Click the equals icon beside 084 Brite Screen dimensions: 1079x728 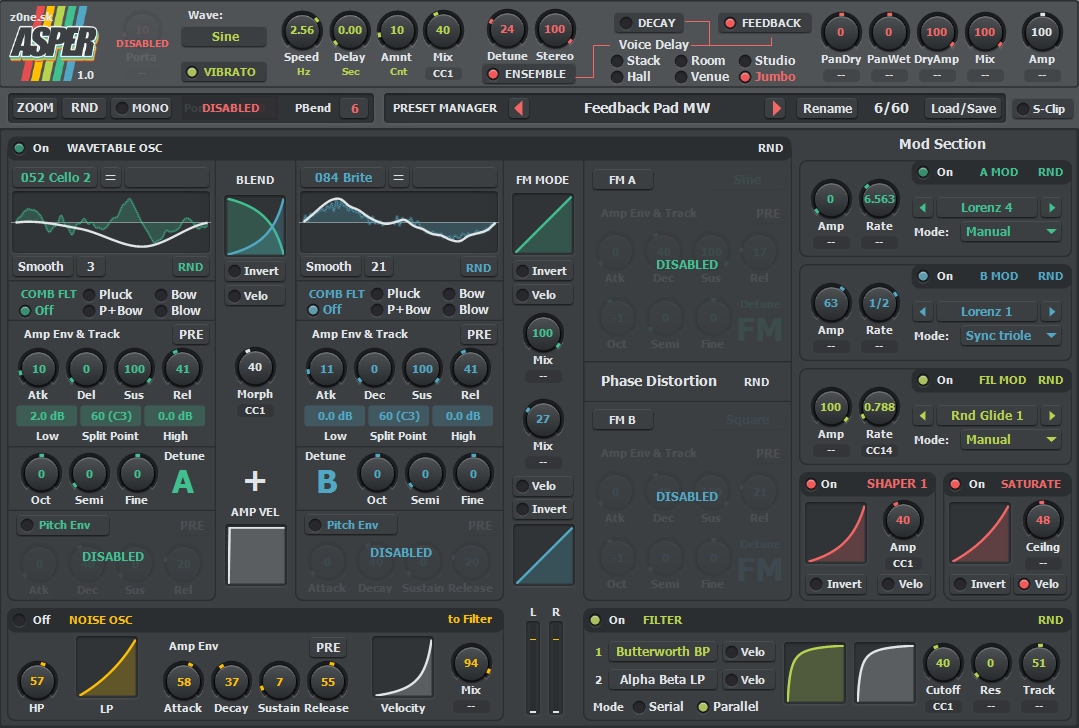coord(398,178)
